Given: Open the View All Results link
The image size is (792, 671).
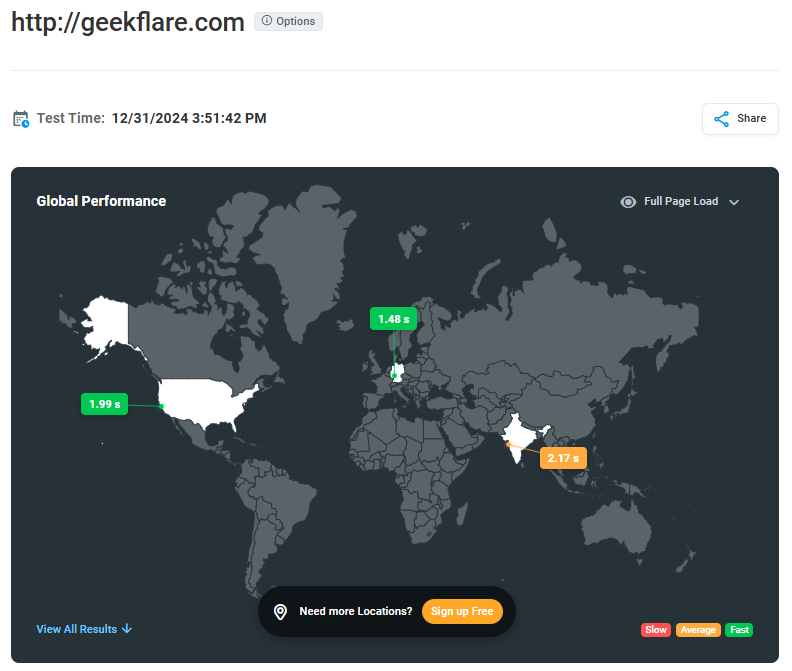Looking at the screenshot, I should pos(84,629).
